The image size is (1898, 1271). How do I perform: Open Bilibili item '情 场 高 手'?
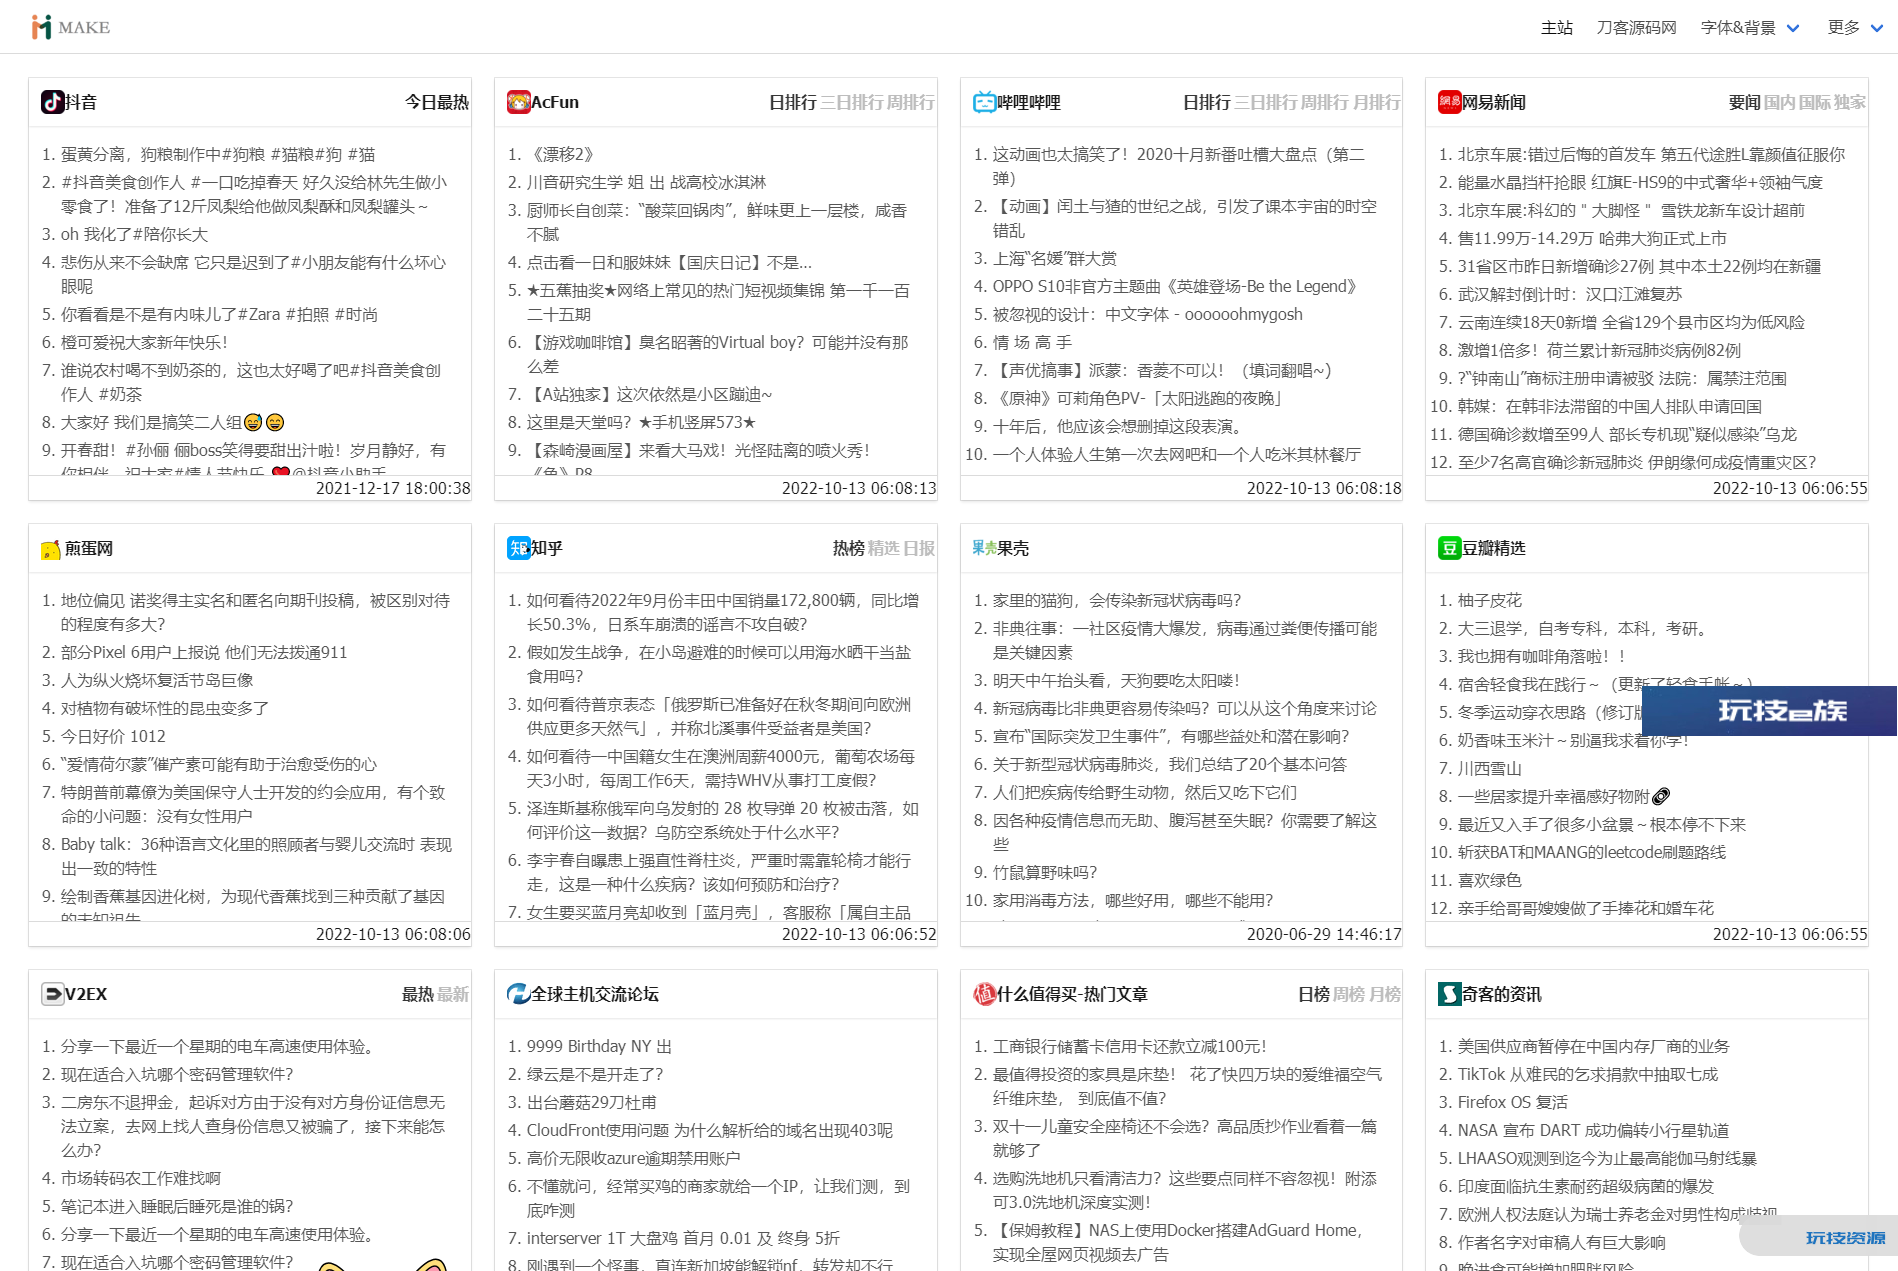[1032, 342]
